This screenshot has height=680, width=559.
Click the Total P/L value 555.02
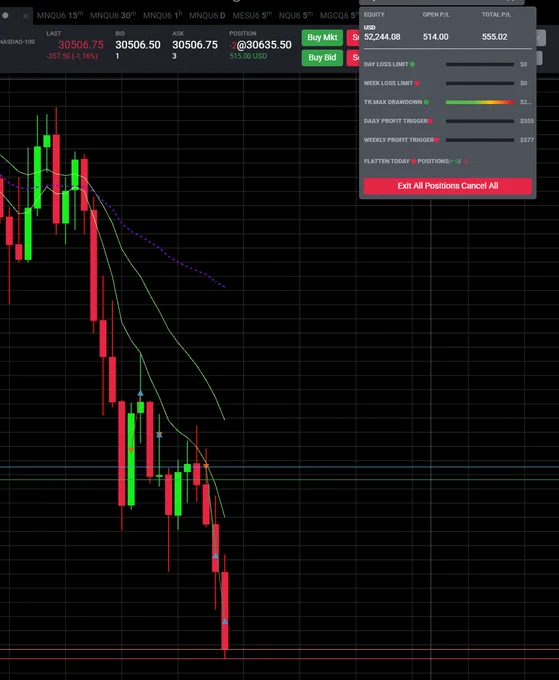coord(494,37)
